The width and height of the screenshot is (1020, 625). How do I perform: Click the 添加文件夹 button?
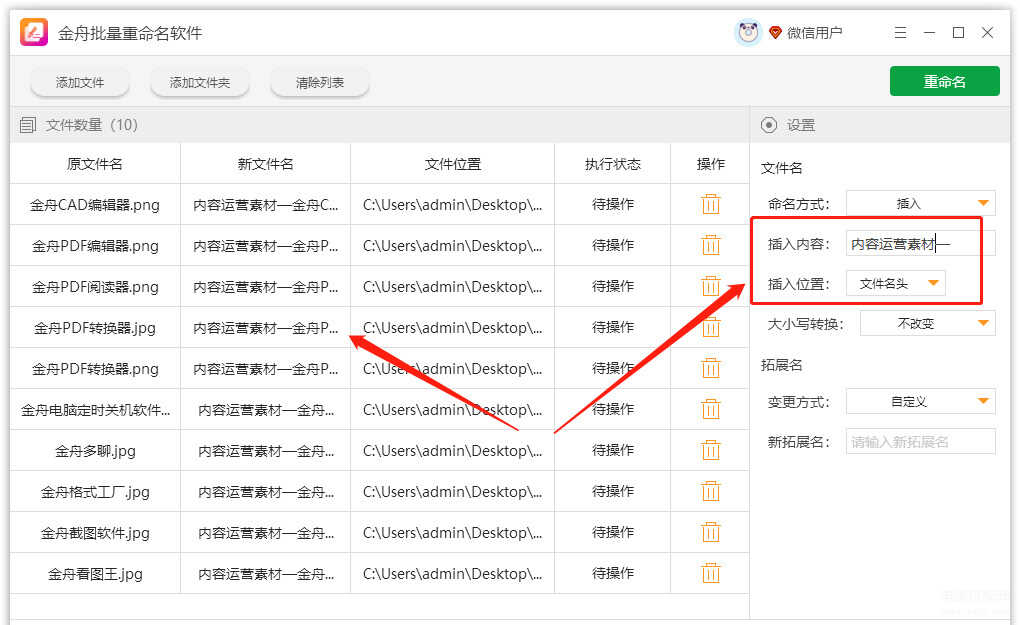click(x=200, y=83)
